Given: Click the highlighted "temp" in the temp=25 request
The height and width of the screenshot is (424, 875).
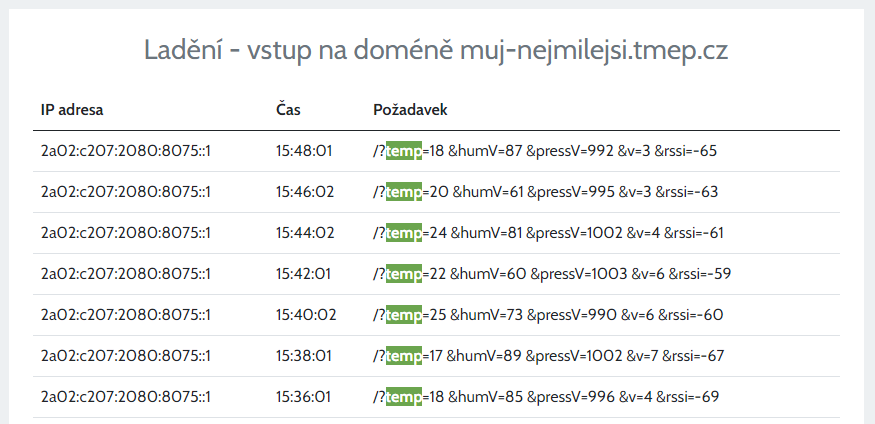Looking at the screenshot, I should point(404,315).
